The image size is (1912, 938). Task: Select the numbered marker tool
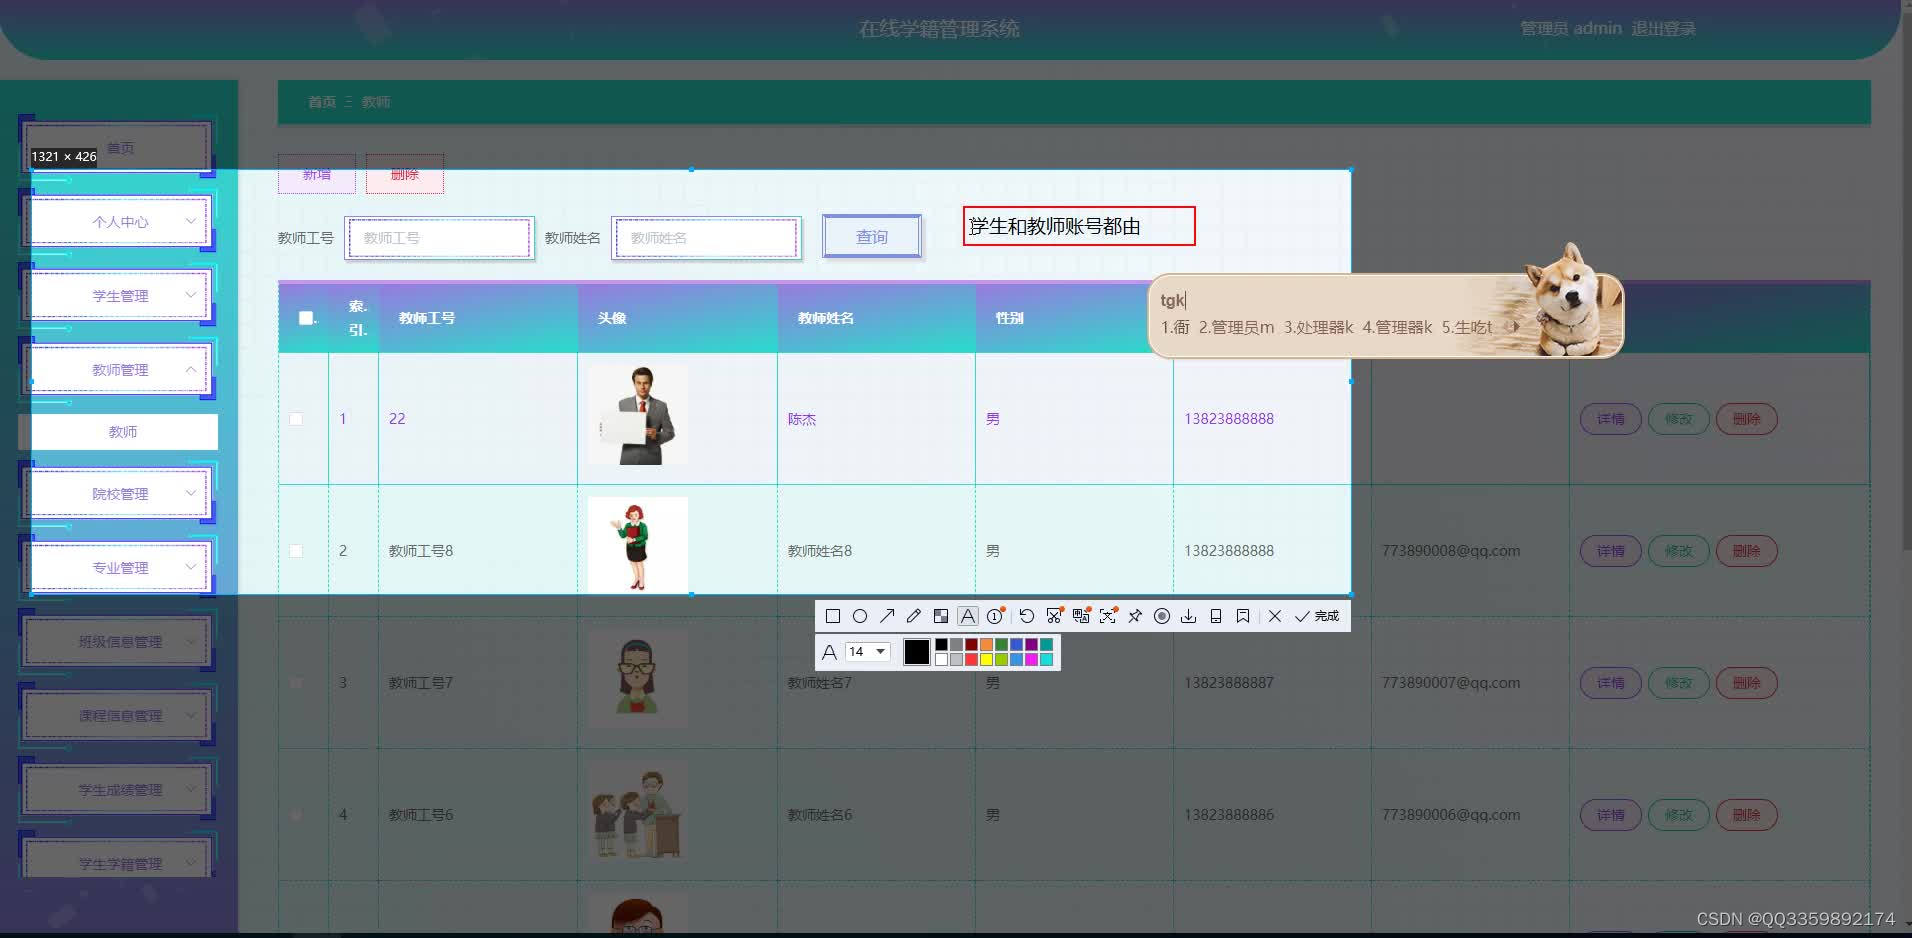tap(995, 616)
